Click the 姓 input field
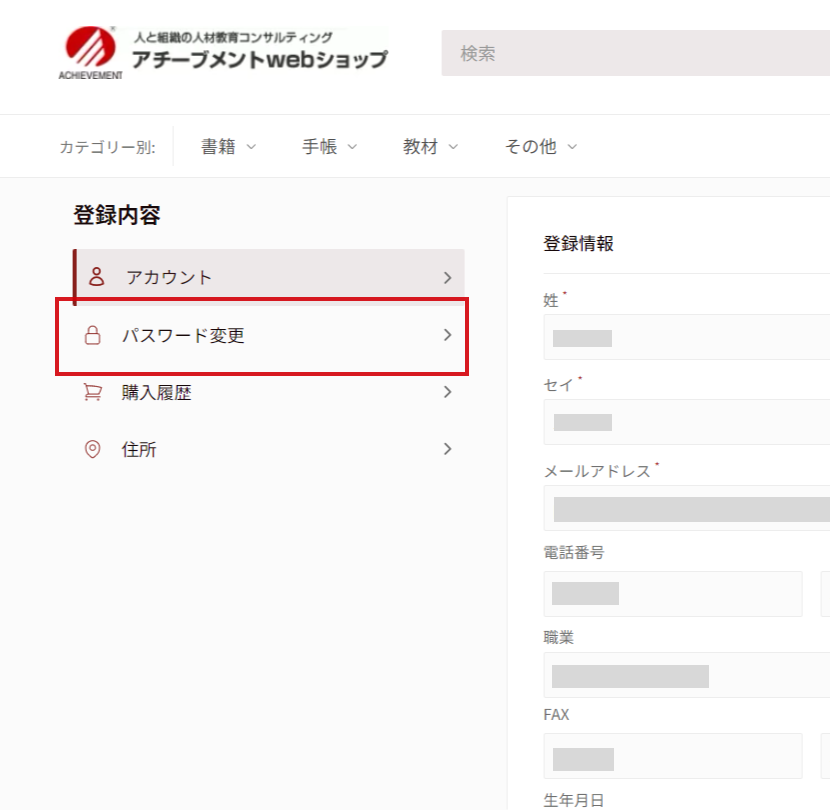This screenshot has width=830, height=810. click(x=687, y=337)
